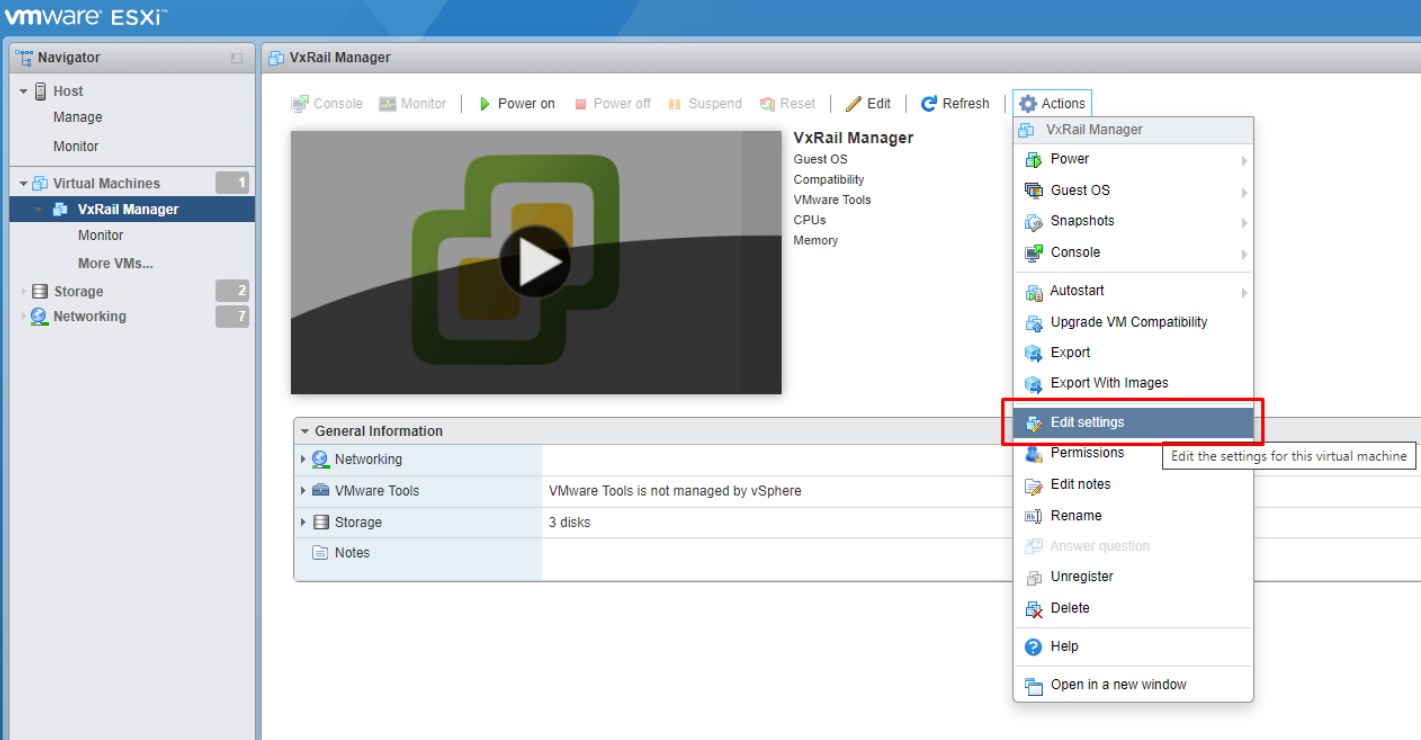Select Edit settings from the Actions menu
This screenshot has height=740, width=1421.
click(x=1085, y=422)
